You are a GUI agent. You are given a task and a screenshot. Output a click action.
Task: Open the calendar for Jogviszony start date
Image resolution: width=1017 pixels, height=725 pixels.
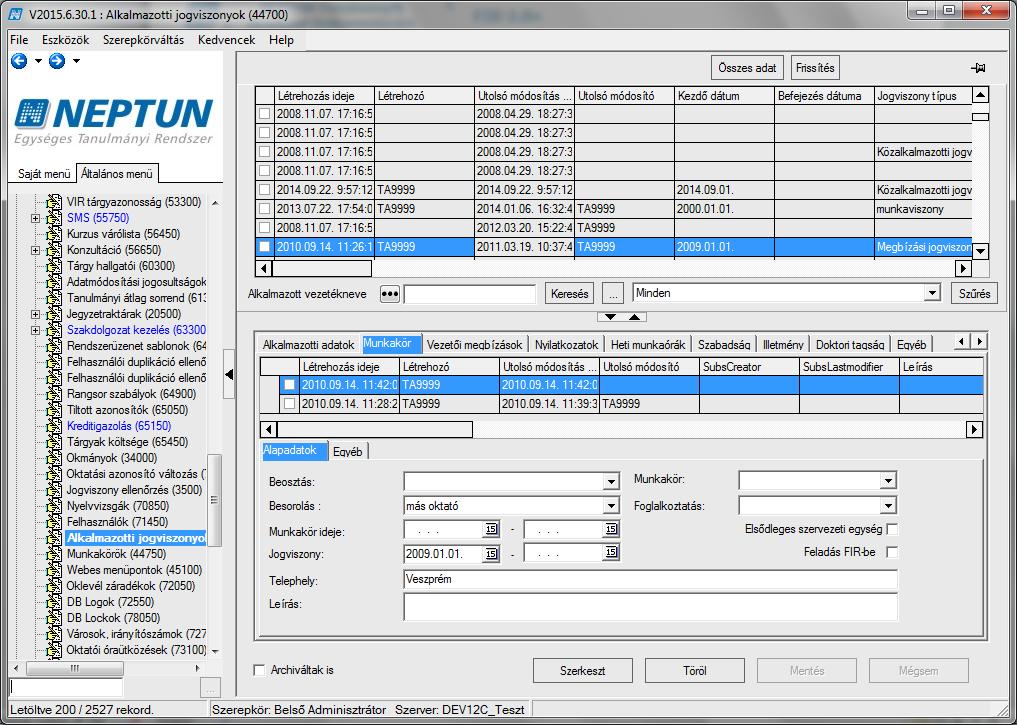(x=491, y=554)
